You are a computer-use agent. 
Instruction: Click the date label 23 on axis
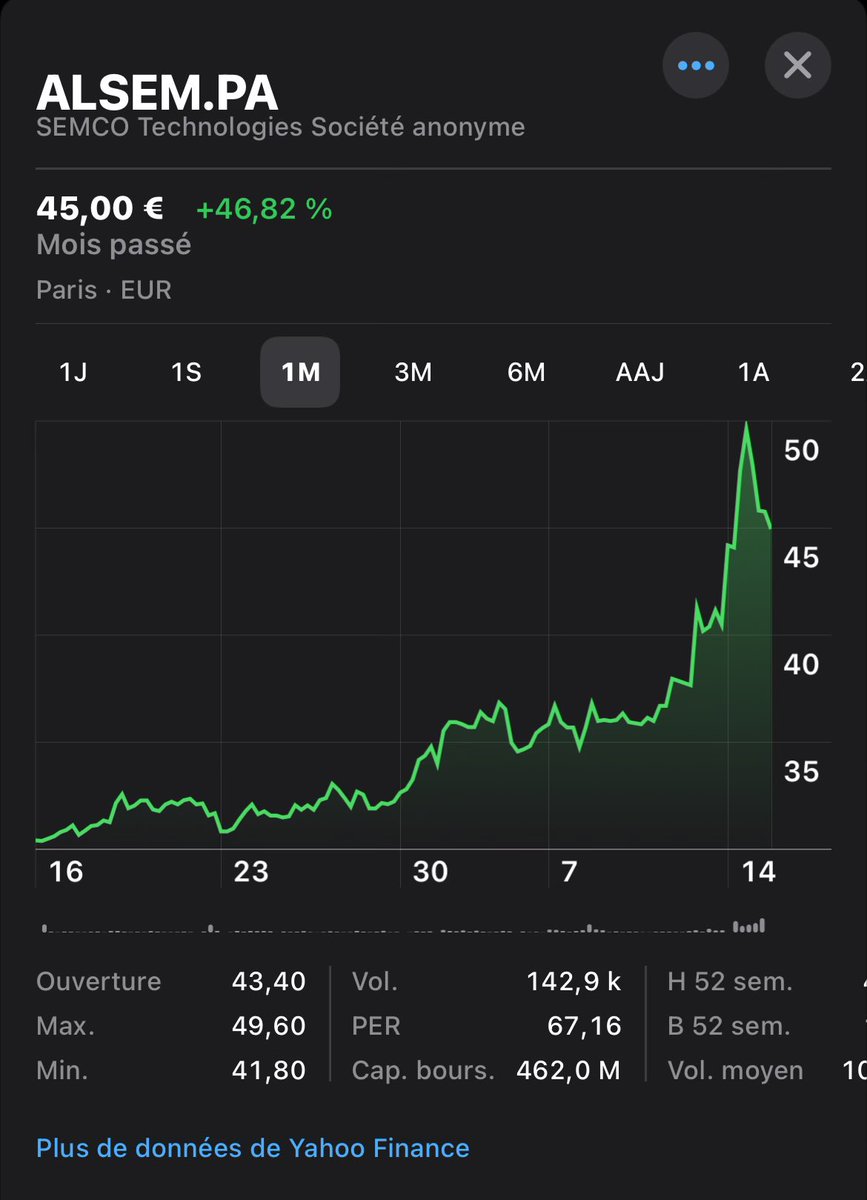point(251,872)
